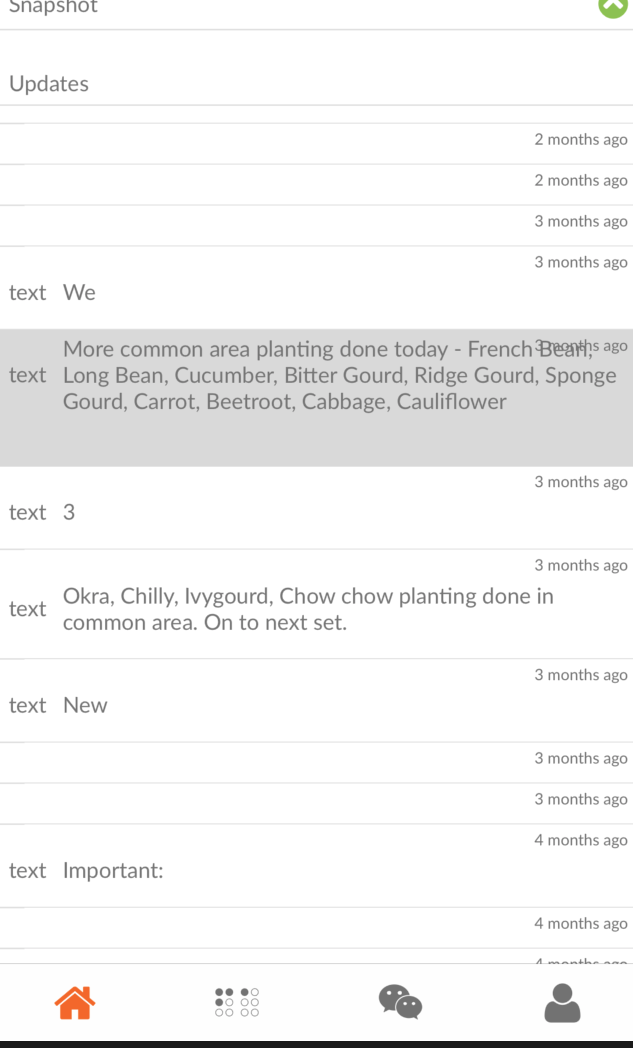Tap the 'text' label beside the Okra update

tap(27, 609)
